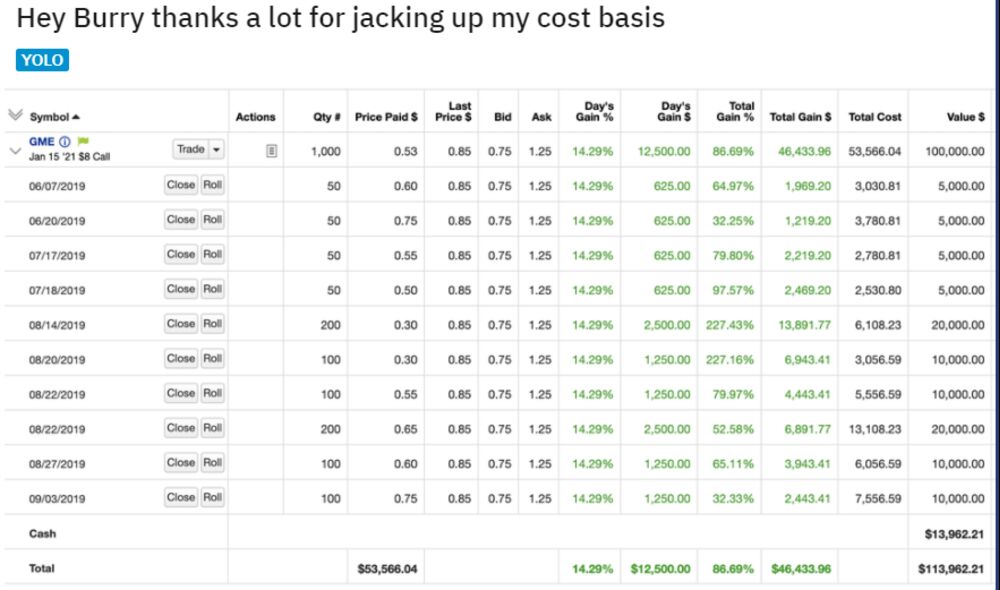Click the GME info icon
1000x590 pixels.
tap(64, 142)
